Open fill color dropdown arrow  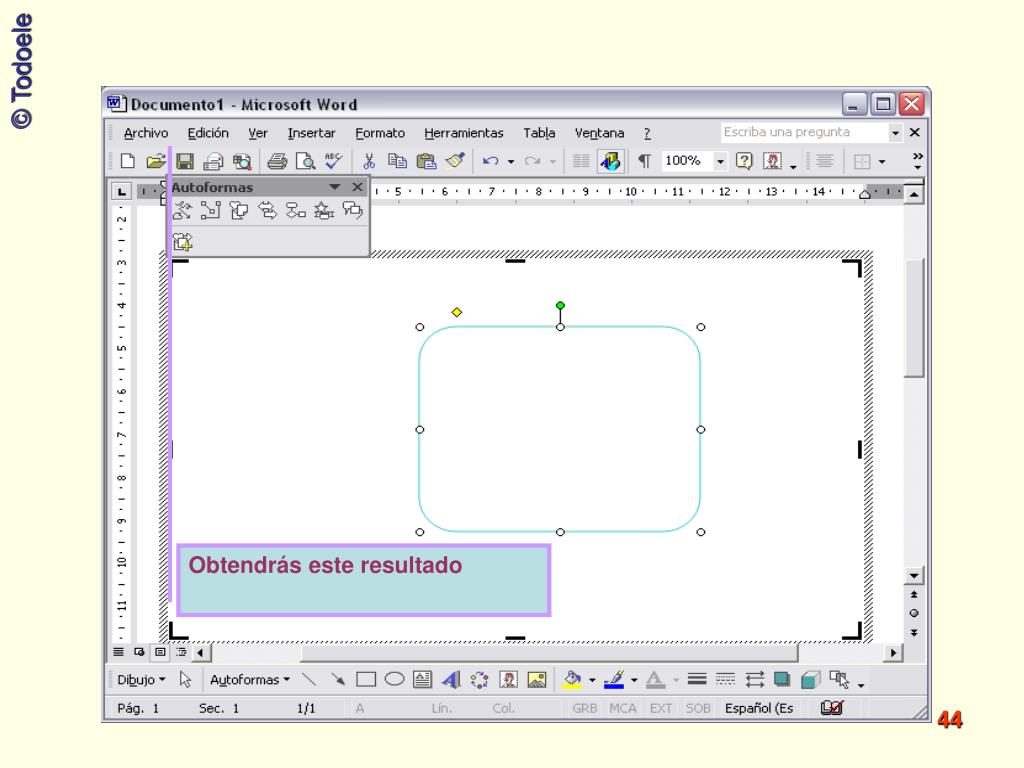click(592, 680)
